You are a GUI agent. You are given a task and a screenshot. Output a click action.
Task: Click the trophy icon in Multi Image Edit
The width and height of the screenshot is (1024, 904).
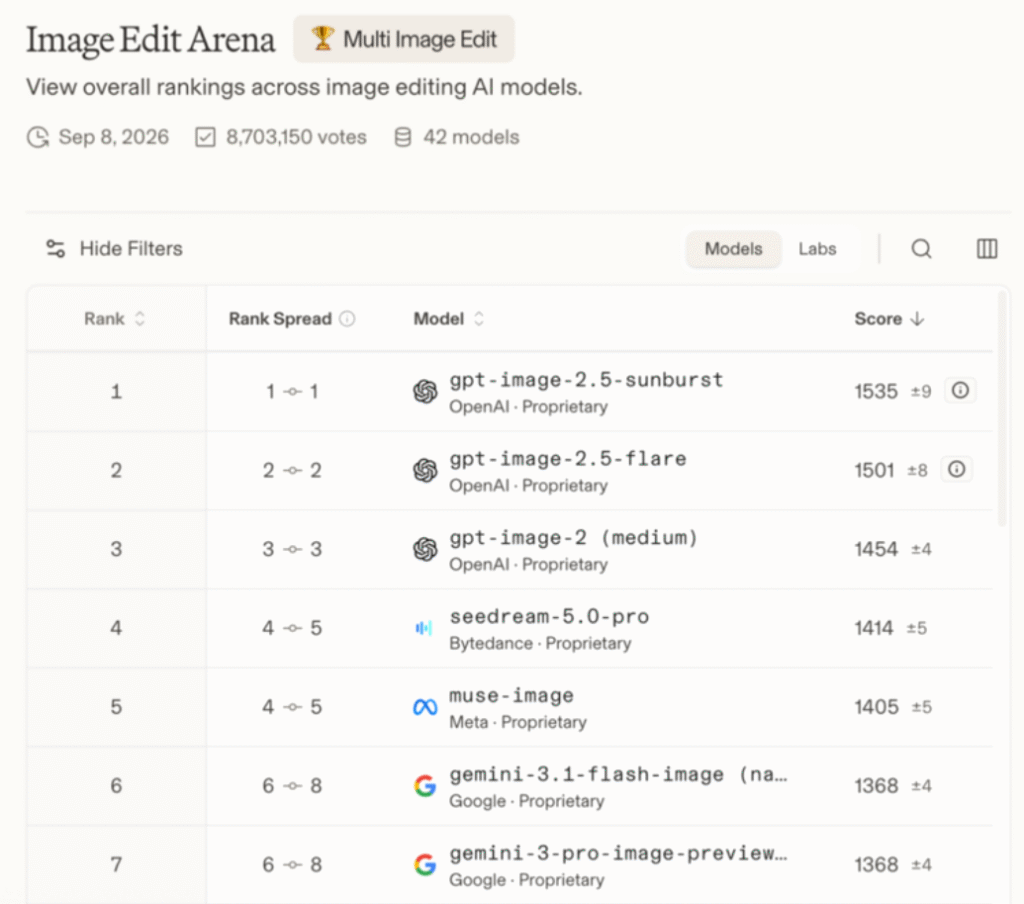[x=322, y=39]
